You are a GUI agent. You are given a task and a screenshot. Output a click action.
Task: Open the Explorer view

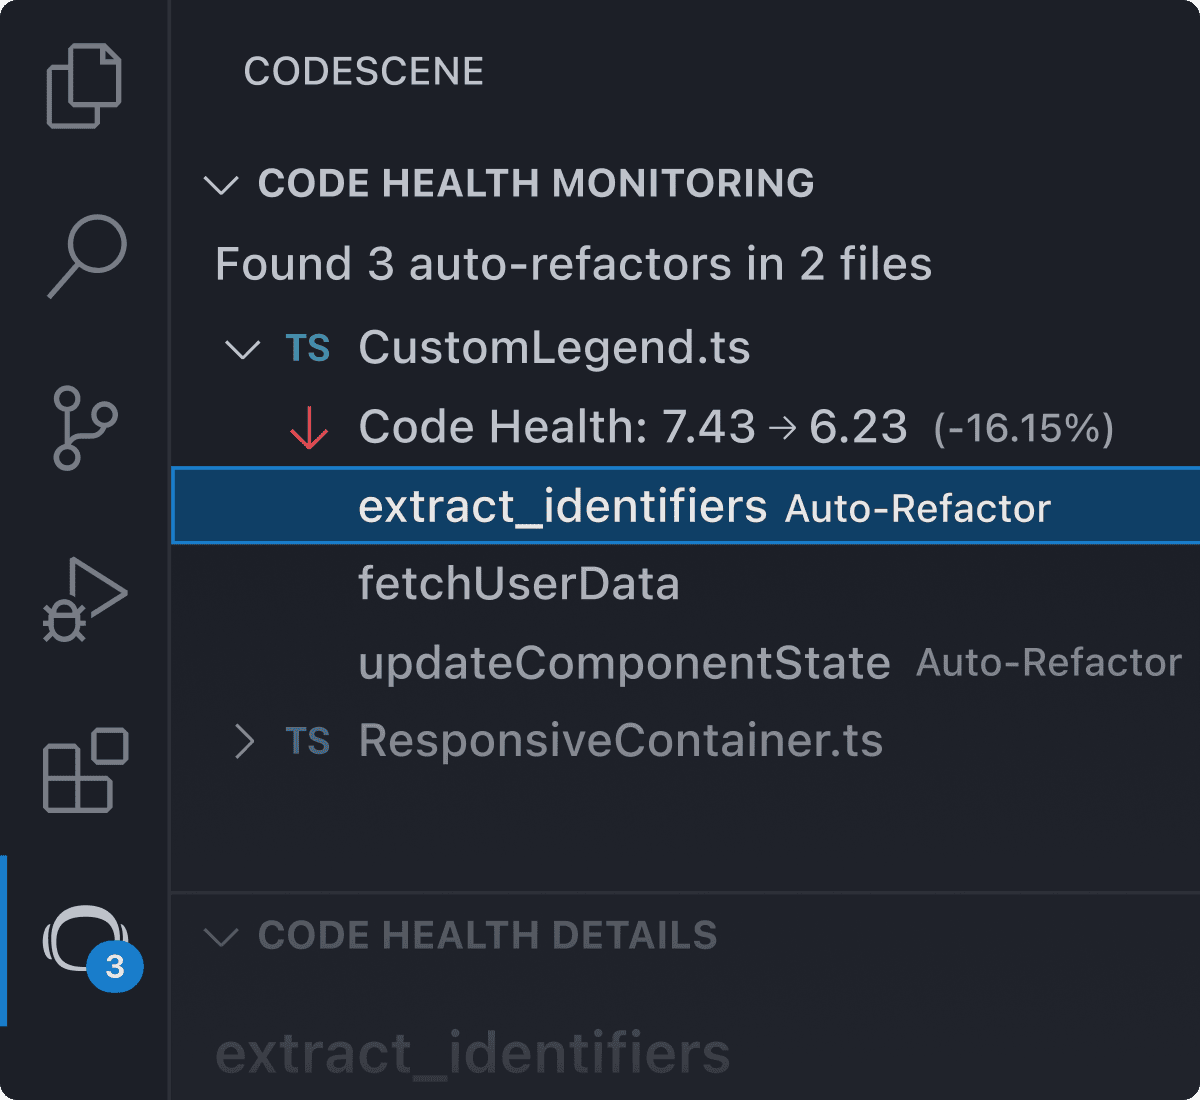85,85
